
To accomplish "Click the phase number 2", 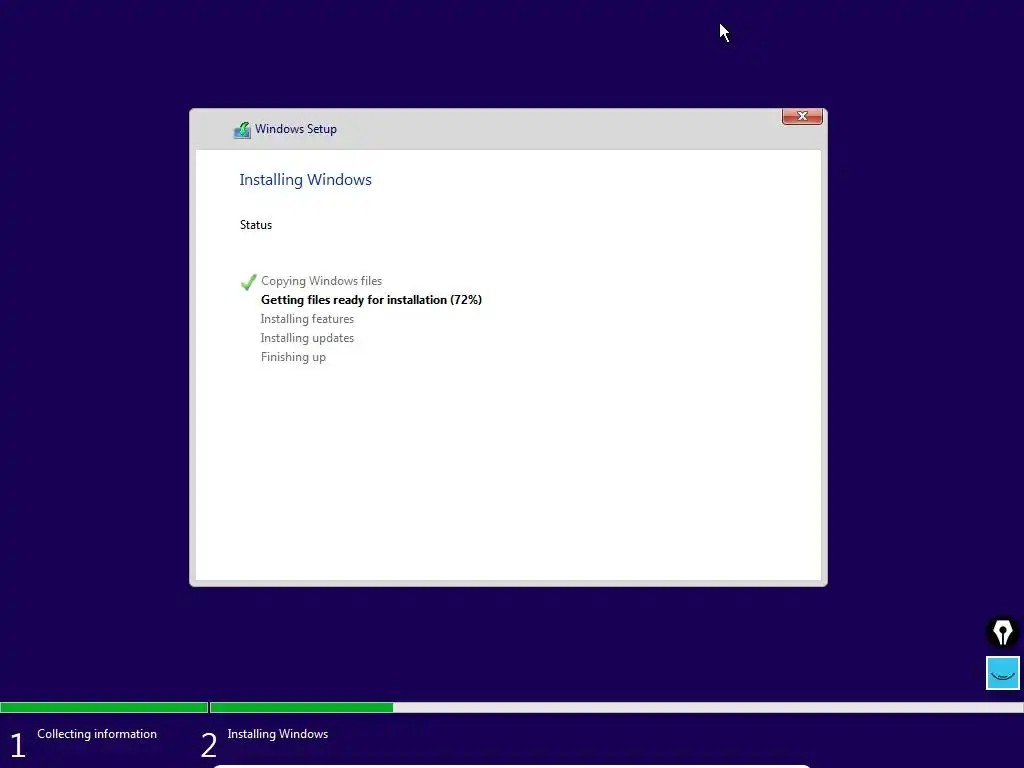I will pos(208,745).
